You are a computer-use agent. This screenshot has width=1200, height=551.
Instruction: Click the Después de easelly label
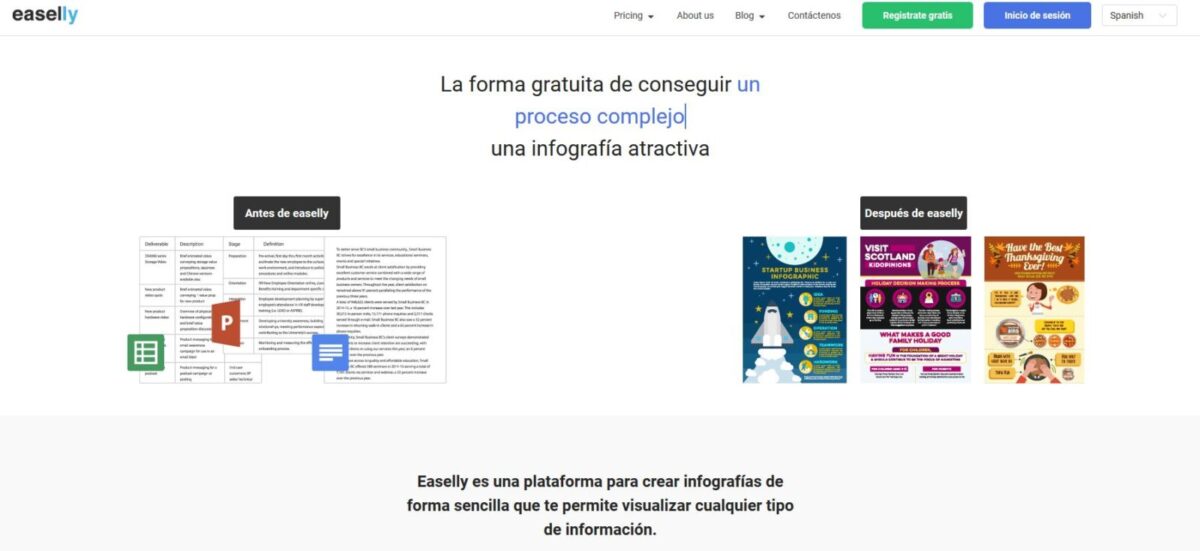point(914,213)
